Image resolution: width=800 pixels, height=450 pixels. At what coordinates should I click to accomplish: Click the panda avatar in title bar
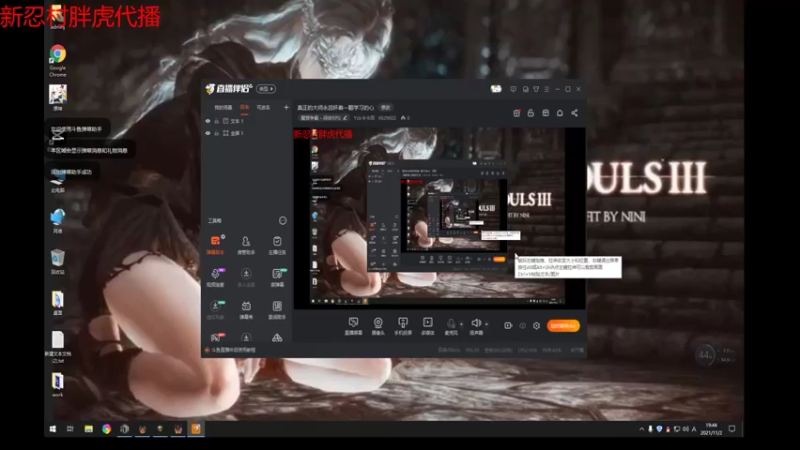click(x=496, y=89)
